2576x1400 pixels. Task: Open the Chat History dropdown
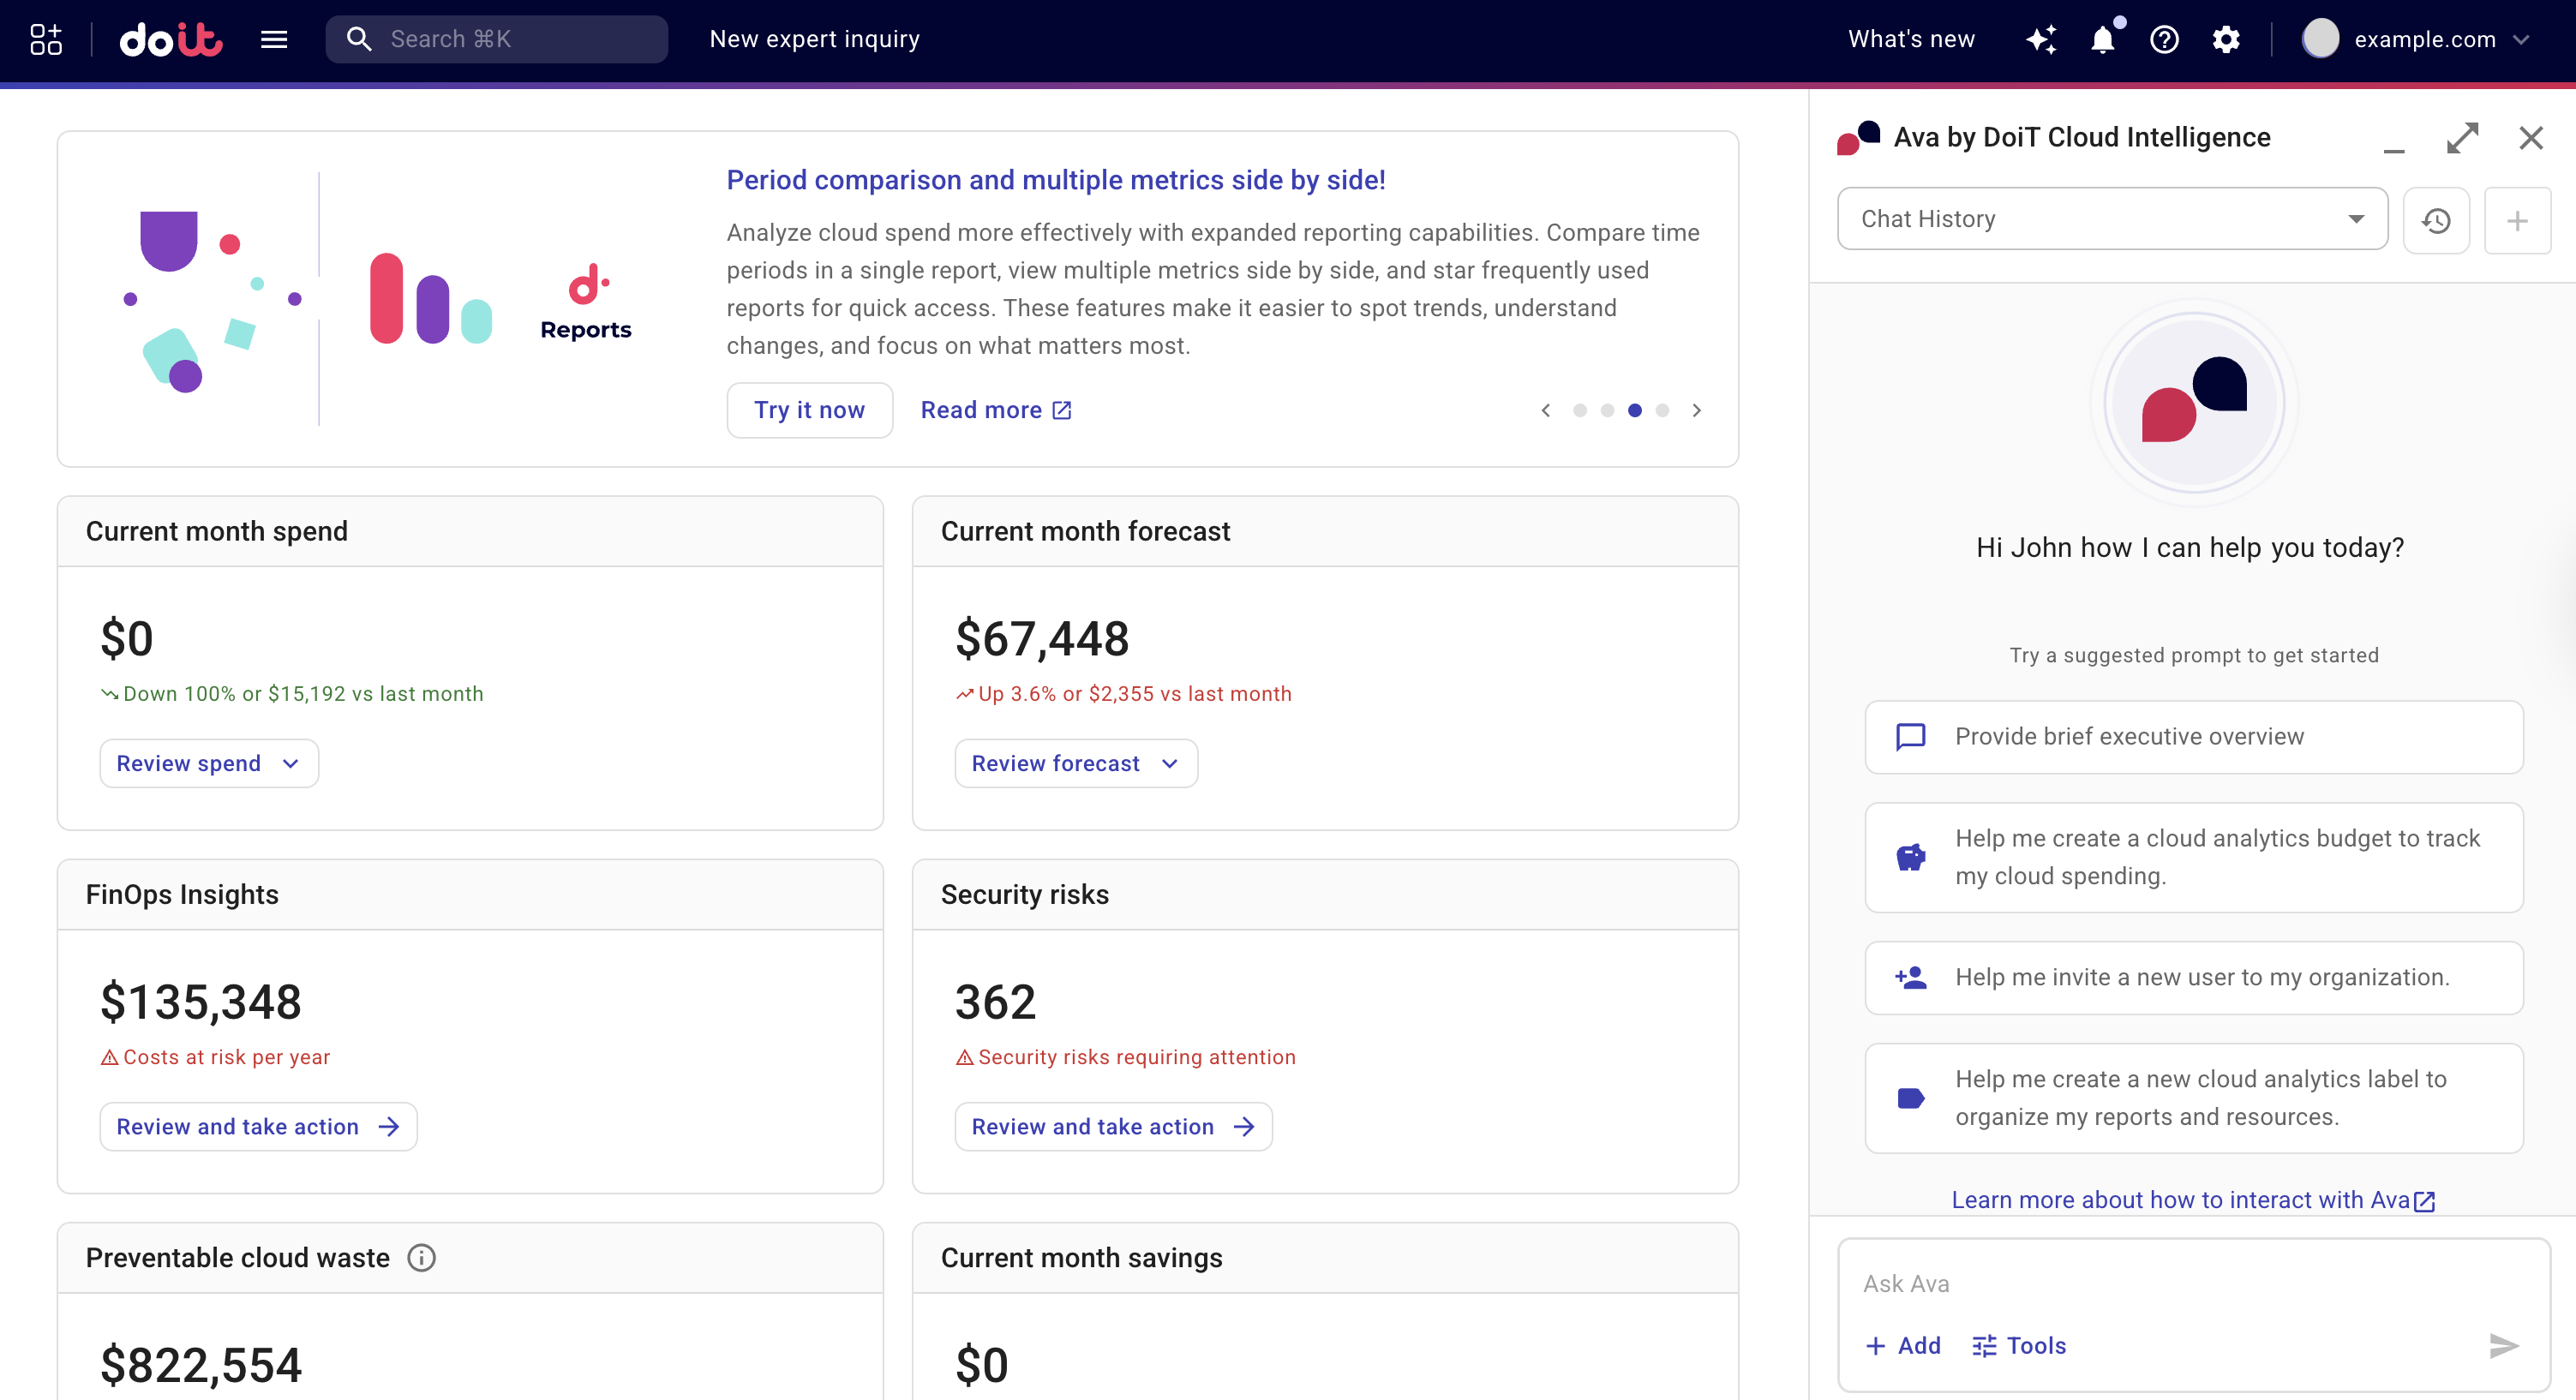(x=2112, y=219)
